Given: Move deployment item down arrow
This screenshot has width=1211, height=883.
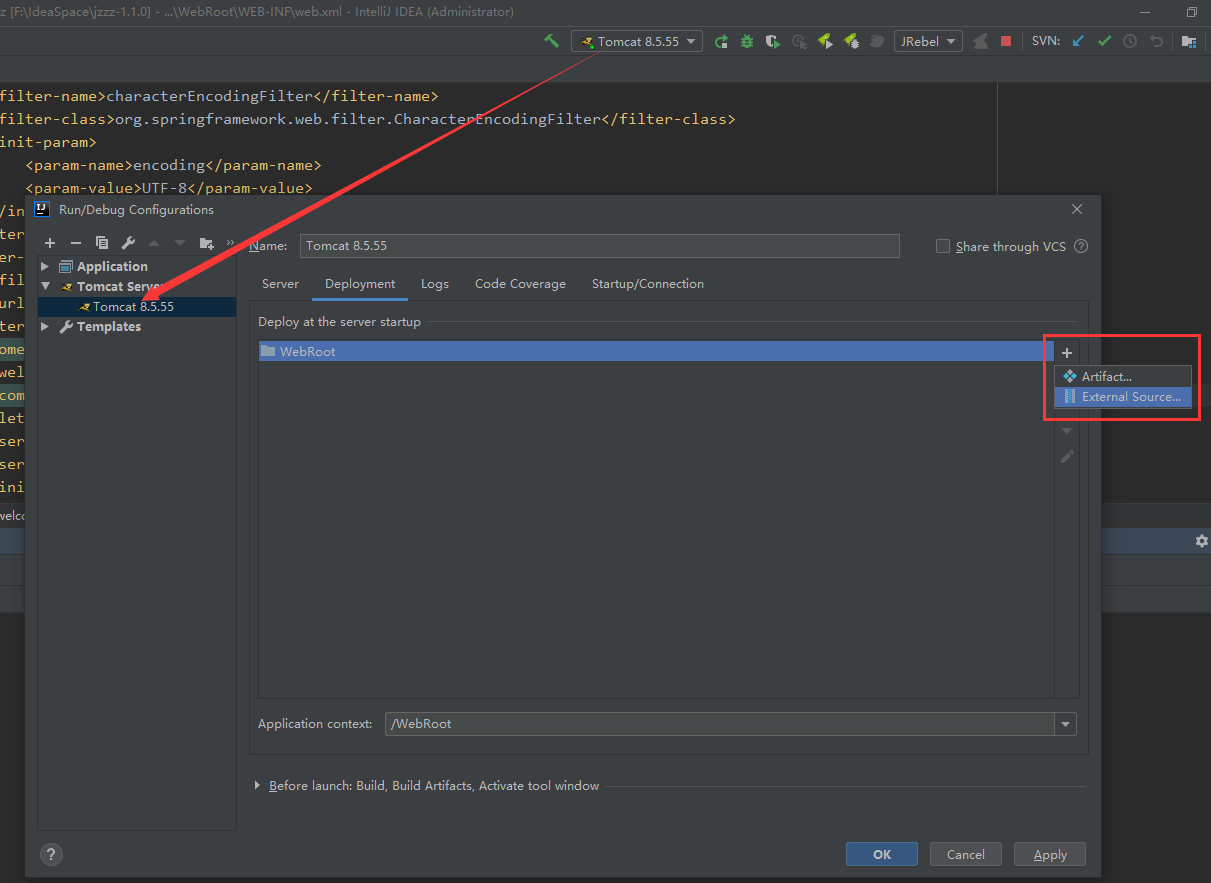Looking at the screenshot, I should tap(1067, 430).
